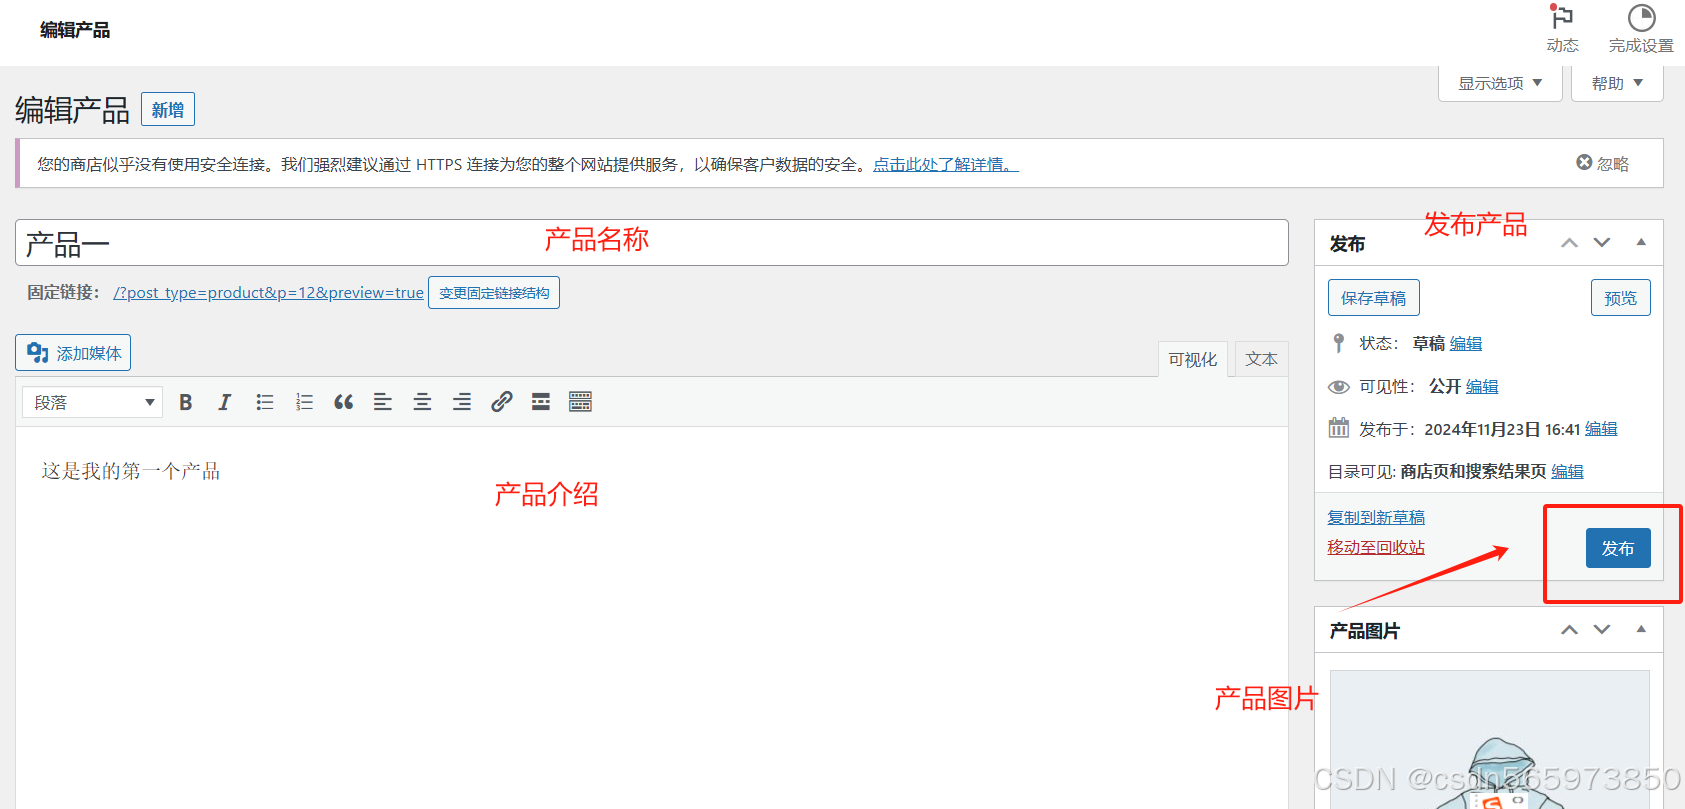Click the 预览 preview button
Image resolution: width=1685 pixels, height=809 pixels.
click(x=1620, y=298)
